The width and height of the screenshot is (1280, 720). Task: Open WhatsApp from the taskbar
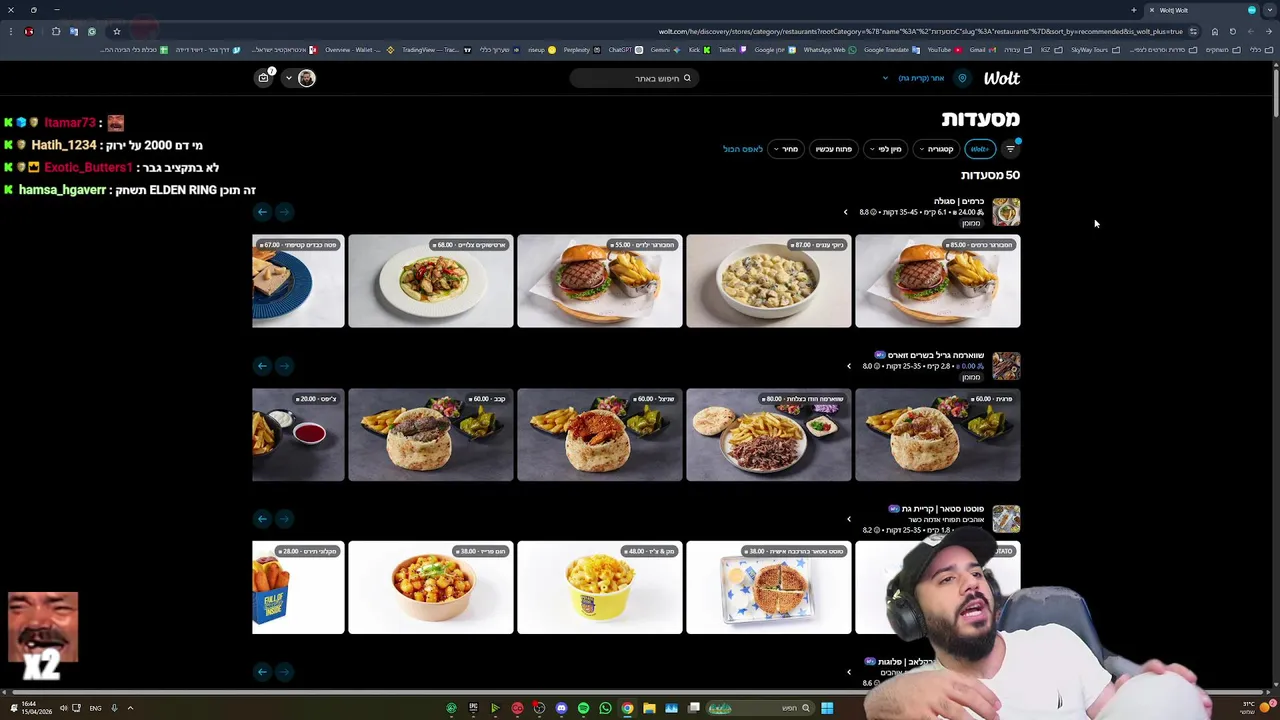605,708
